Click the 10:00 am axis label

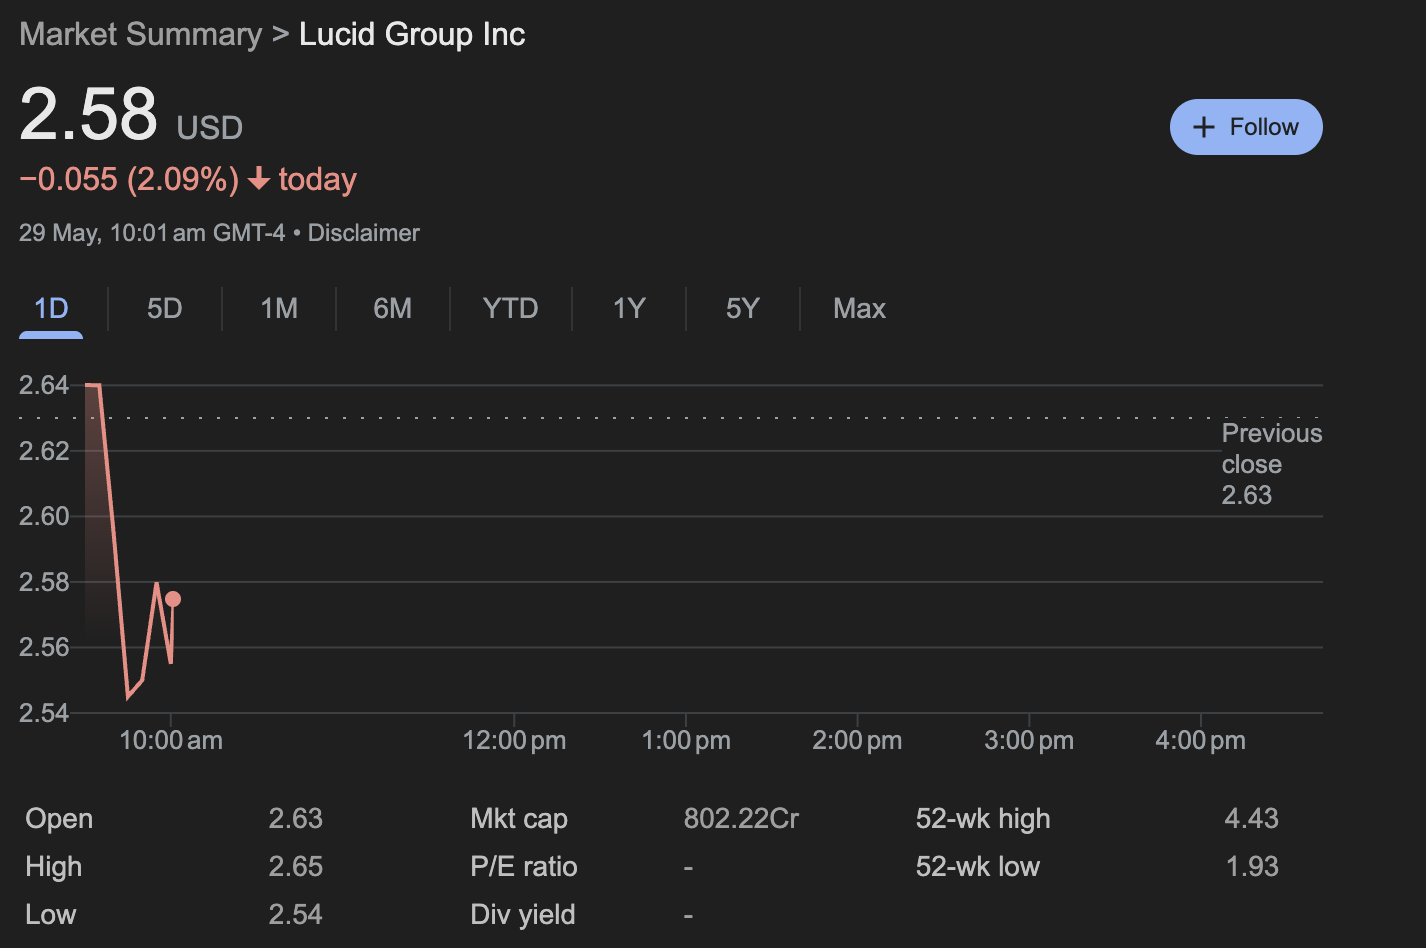[171, 741]
